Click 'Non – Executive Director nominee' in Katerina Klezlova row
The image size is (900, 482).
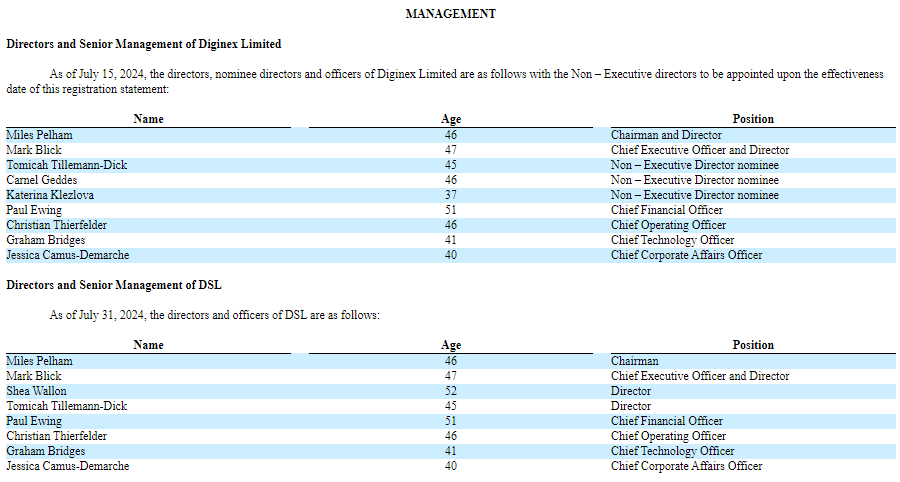point(695,195)
